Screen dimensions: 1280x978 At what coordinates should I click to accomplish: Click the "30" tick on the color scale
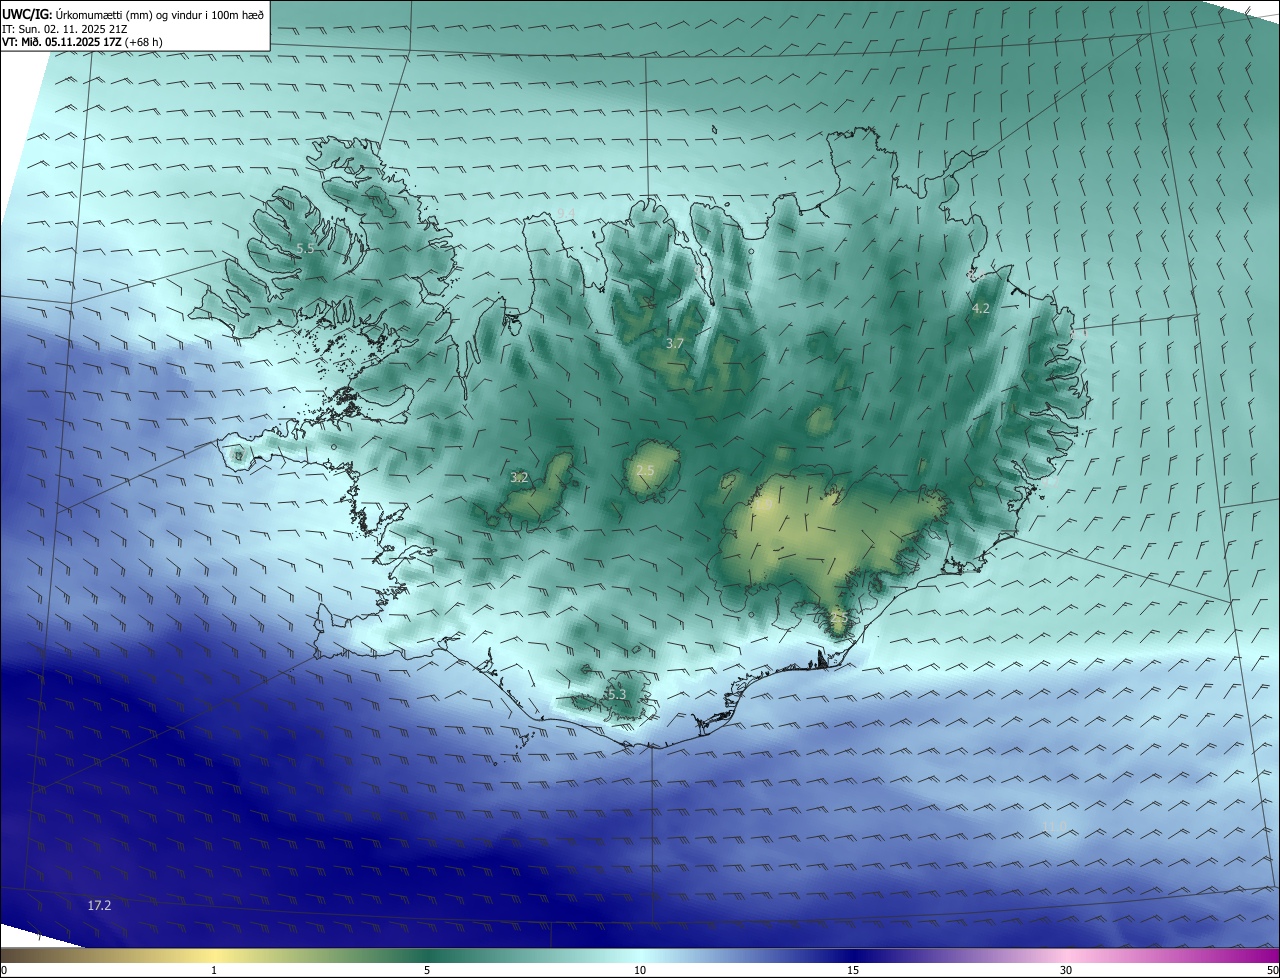(x=1066, y=970)
